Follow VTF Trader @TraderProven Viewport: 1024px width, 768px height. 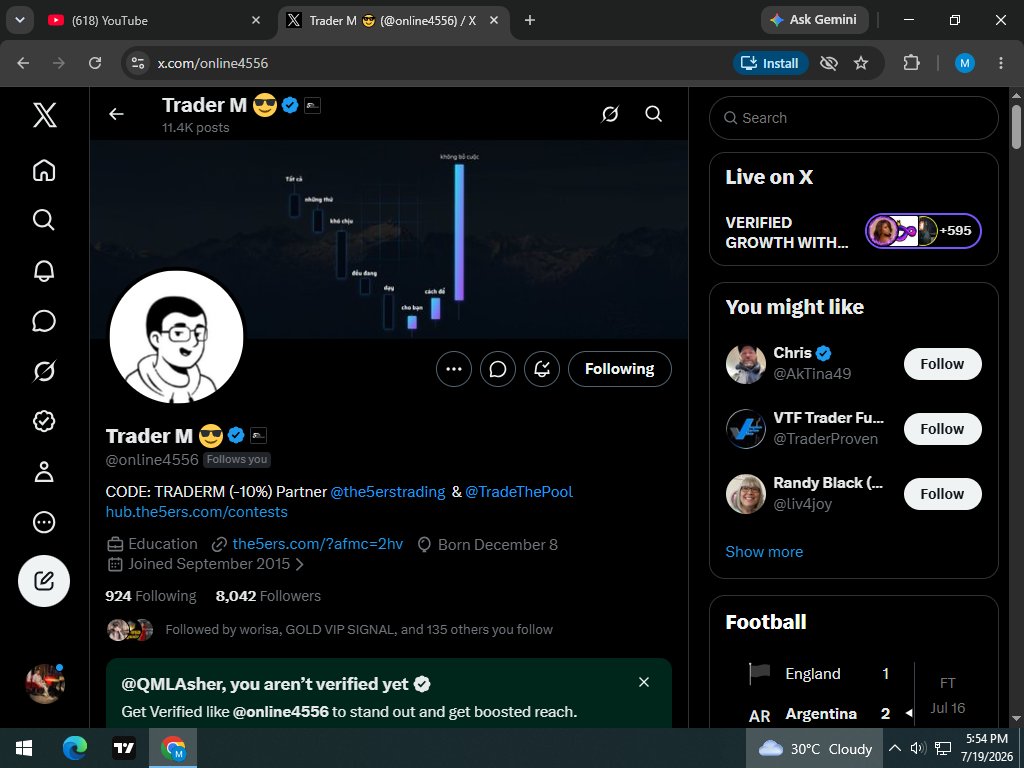pyautogui.click(x=942, y=429)
